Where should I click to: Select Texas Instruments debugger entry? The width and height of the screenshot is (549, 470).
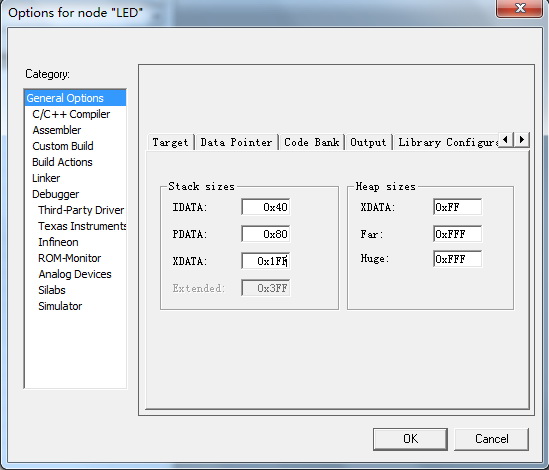click(82, 226)
